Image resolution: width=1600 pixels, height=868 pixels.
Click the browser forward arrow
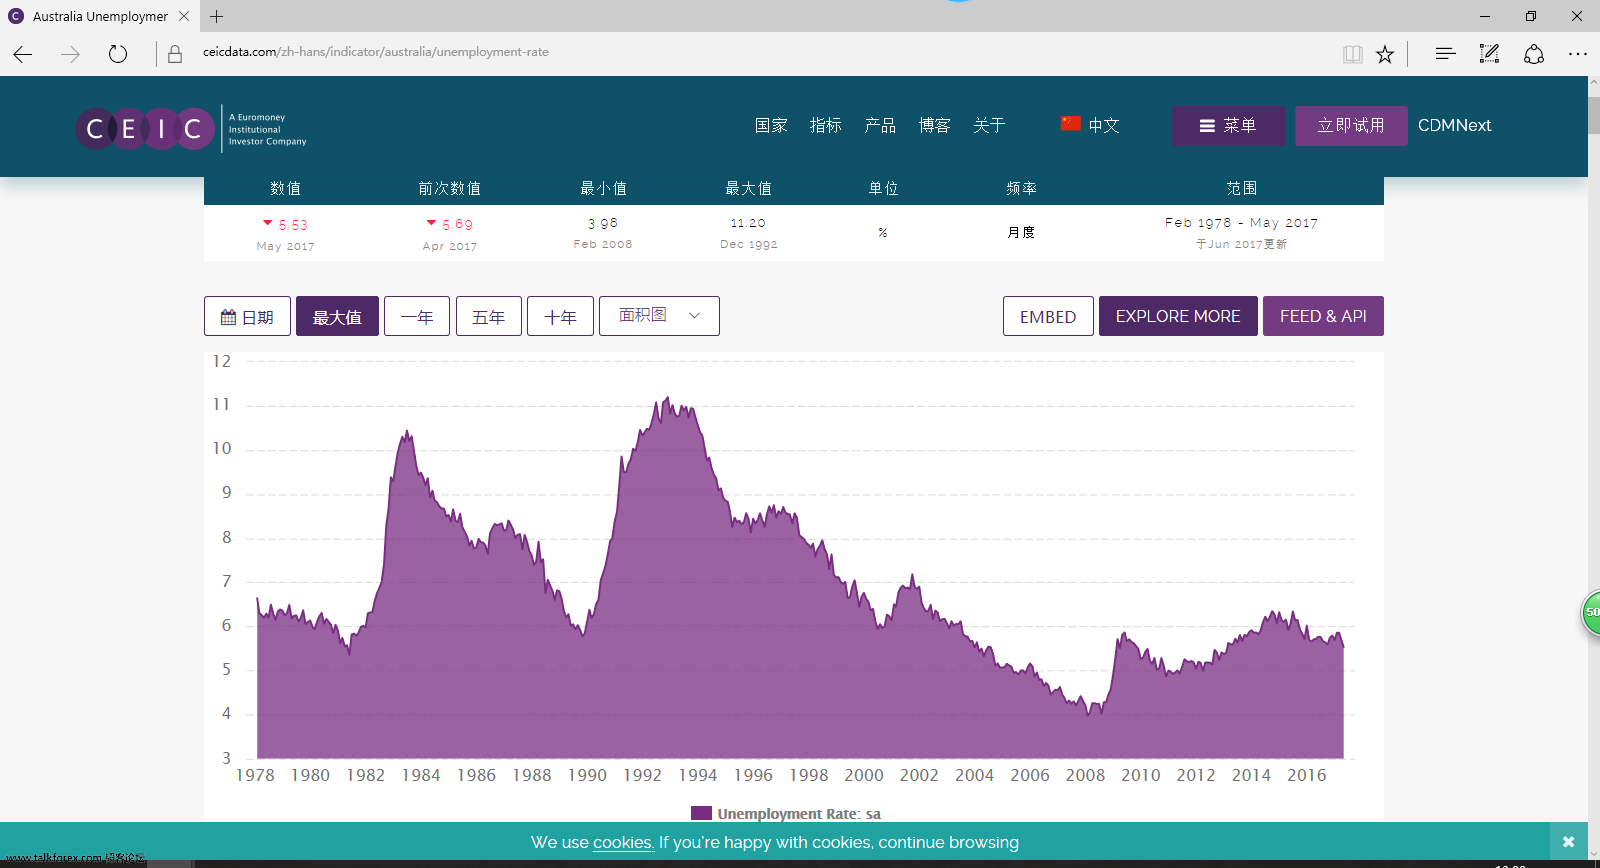click(70, 54)
